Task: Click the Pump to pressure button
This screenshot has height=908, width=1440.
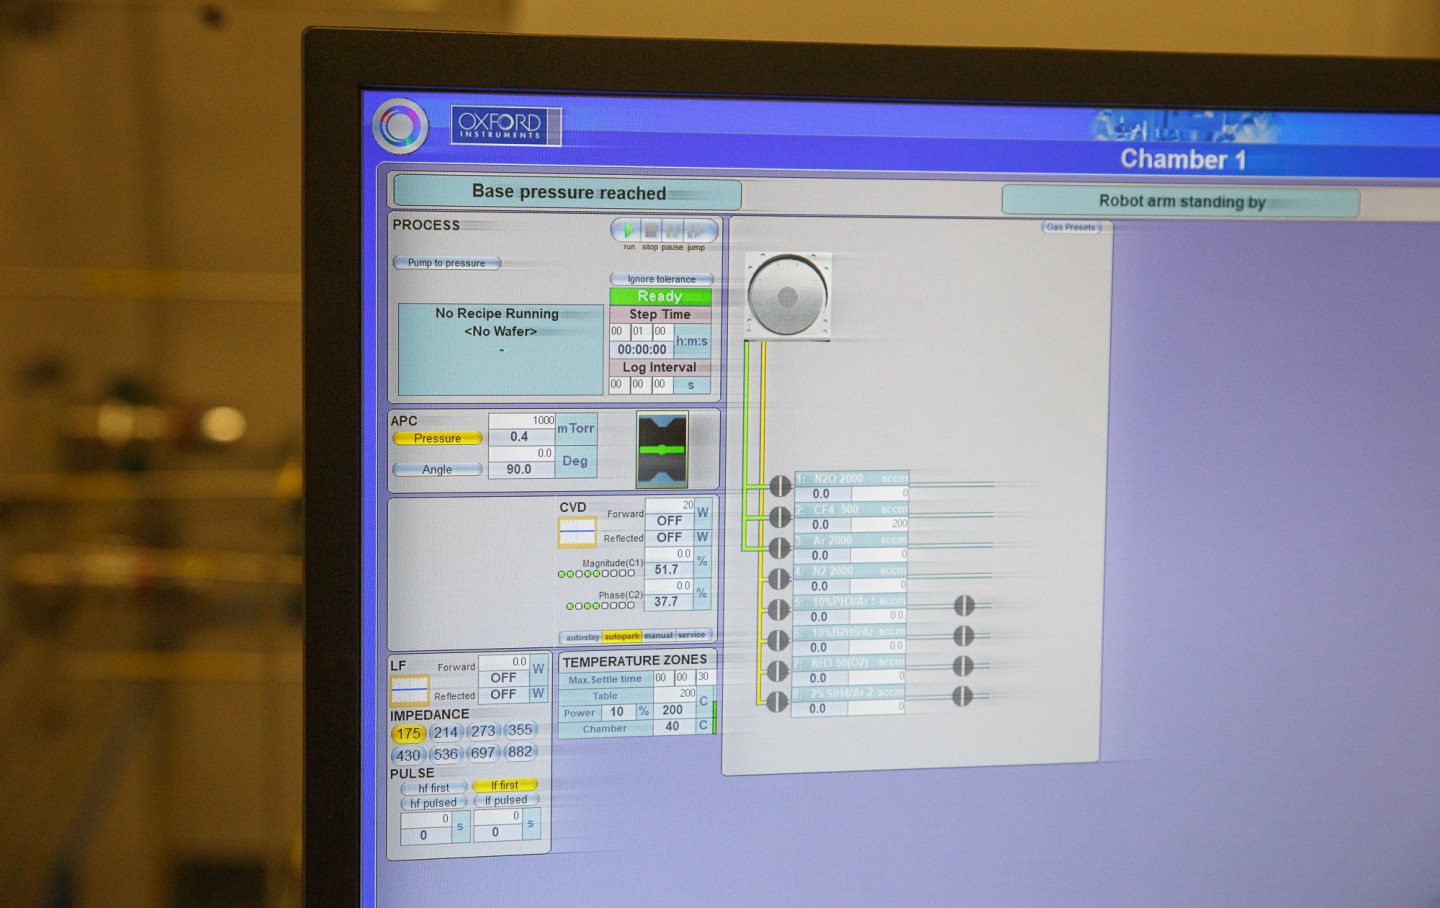Action: click(x=446, y=263)
